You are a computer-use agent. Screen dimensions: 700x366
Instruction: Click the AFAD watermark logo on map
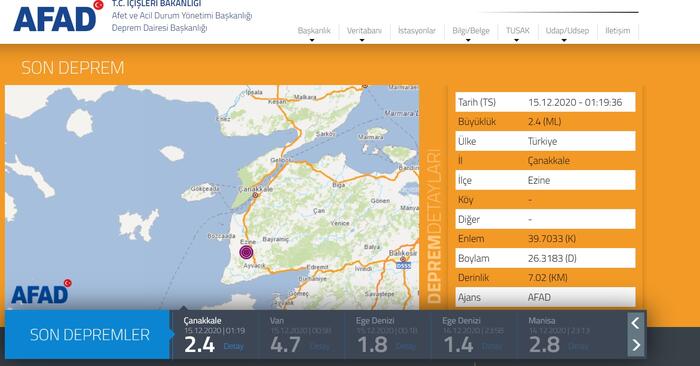coord(41,292)
